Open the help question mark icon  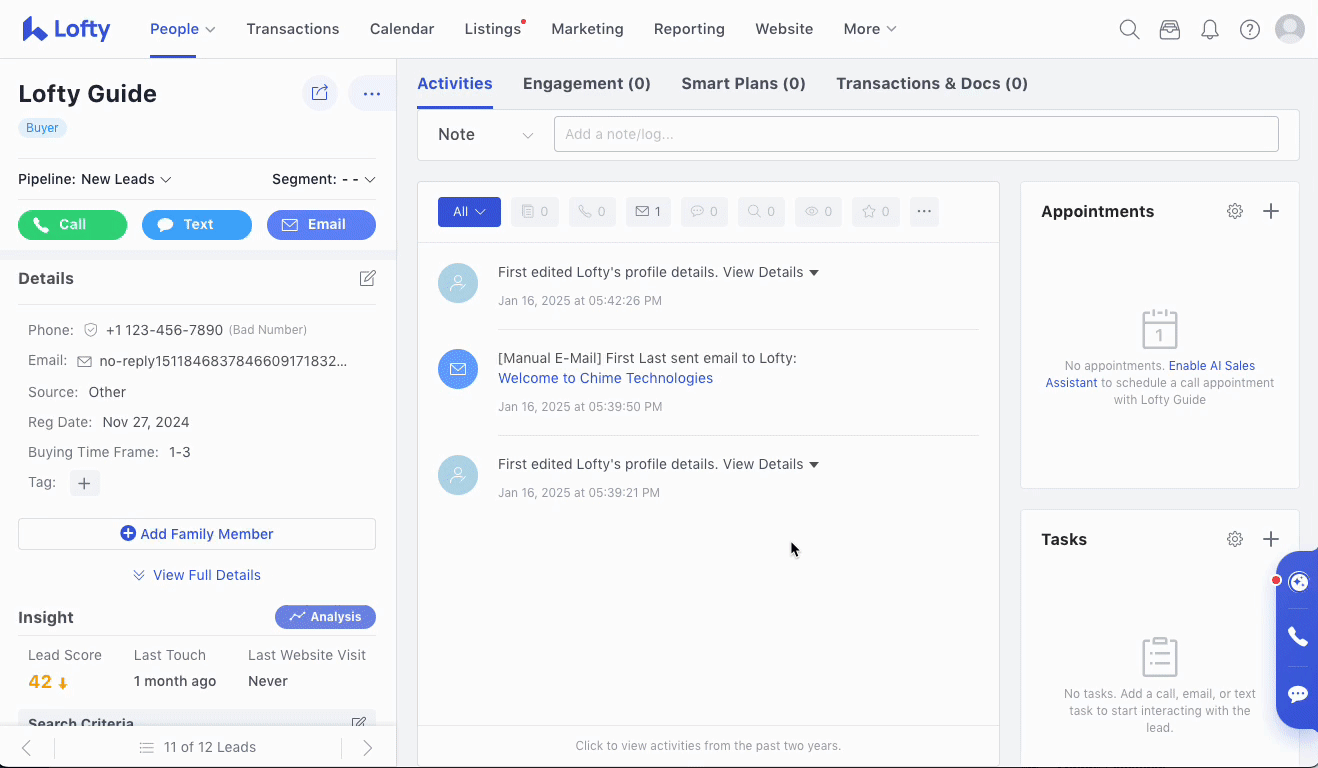[x=1250, y=29]
